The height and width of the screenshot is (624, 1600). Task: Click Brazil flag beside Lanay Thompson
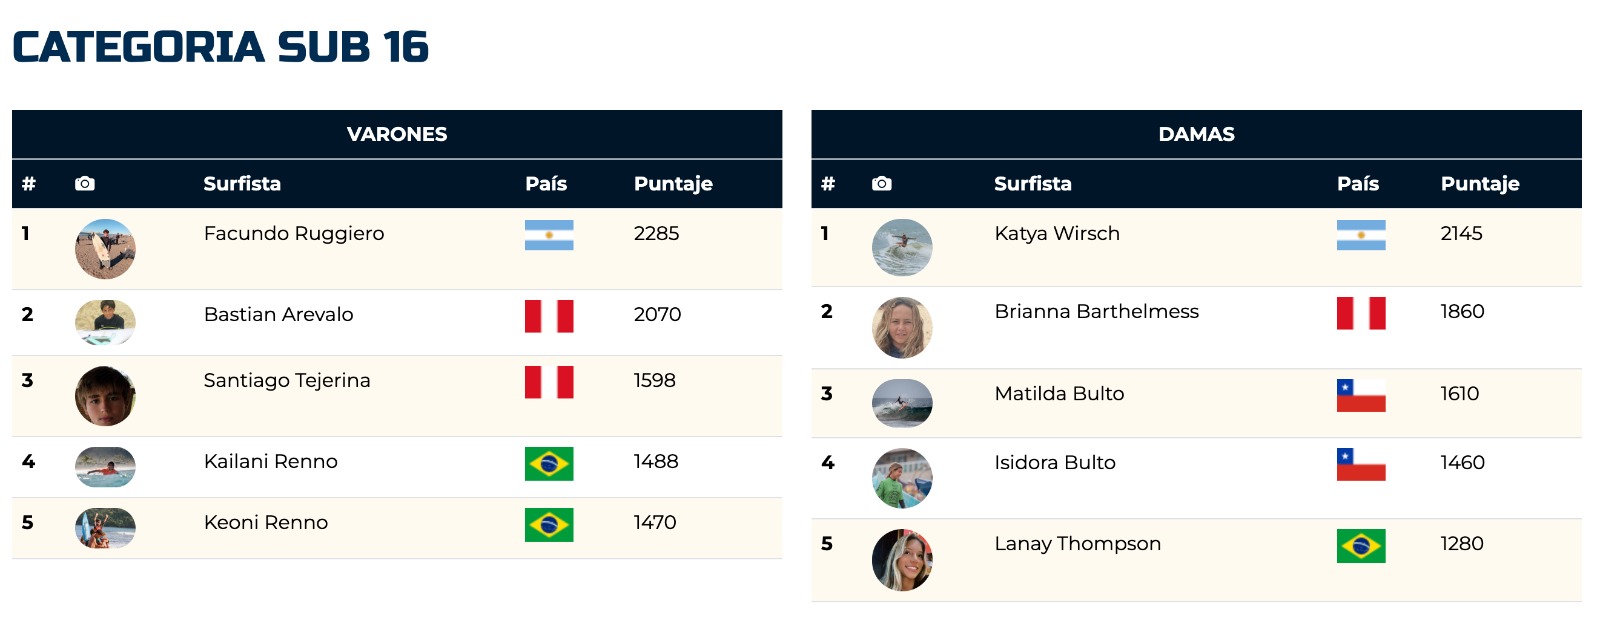pyautogui.click(x=1361, y=546)
